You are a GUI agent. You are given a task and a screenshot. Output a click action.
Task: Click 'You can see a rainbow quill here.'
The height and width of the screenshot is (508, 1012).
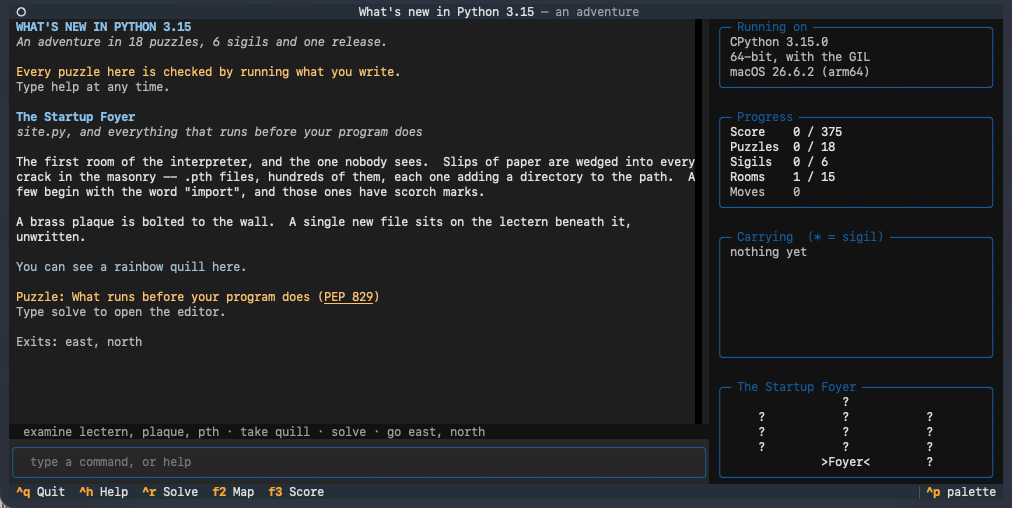coord(131,267)
